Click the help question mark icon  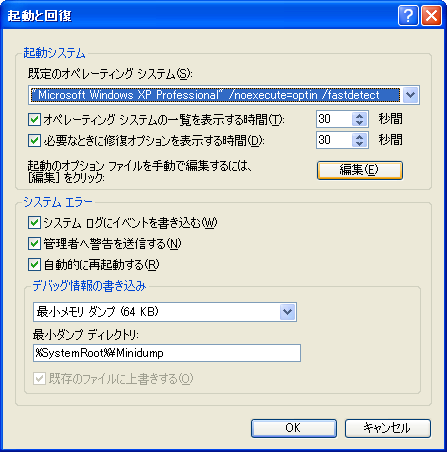[408, 15]
